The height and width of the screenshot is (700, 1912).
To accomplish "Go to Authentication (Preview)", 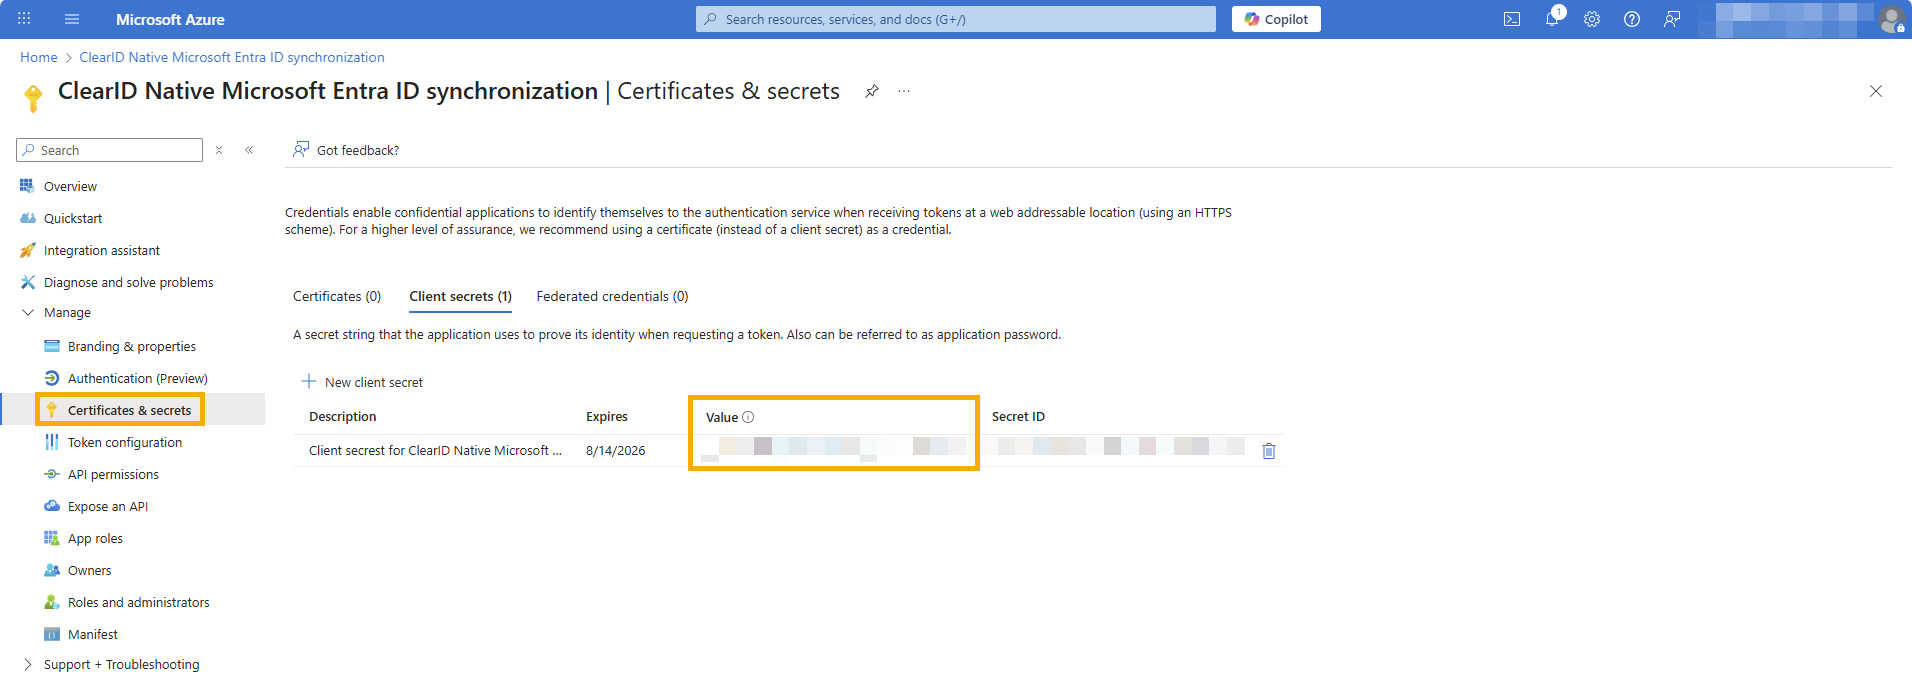I will [x=138, y=378].
